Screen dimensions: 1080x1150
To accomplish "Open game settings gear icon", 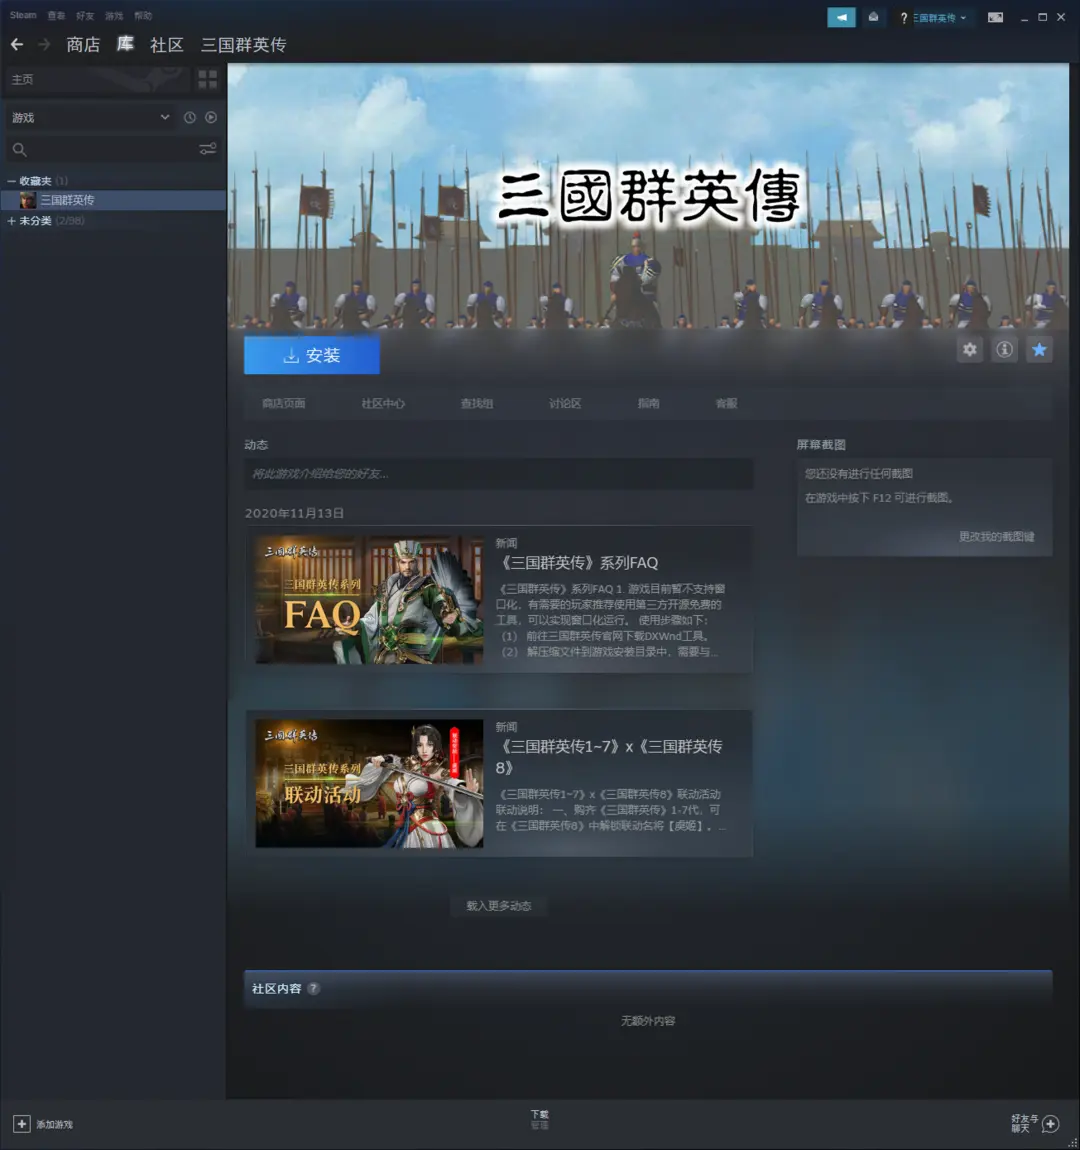I will [969, 350].
